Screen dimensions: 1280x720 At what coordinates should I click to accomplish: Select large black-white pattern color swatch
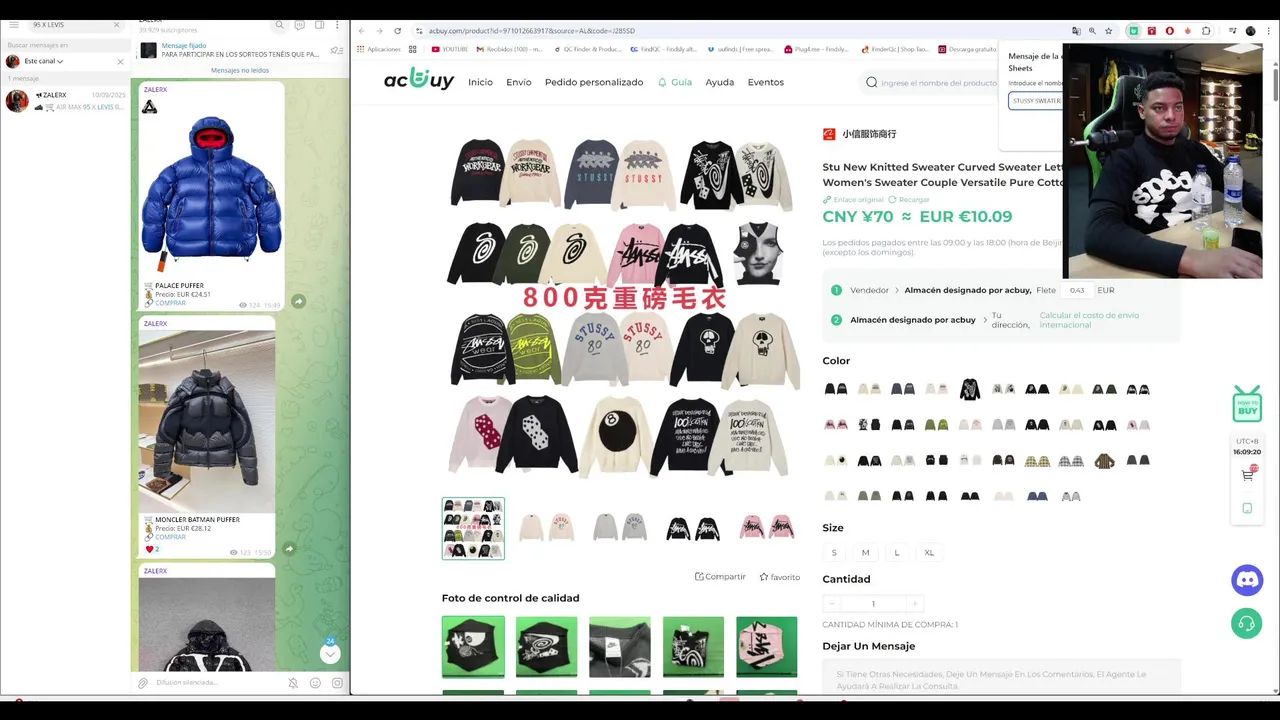(970, 389)
